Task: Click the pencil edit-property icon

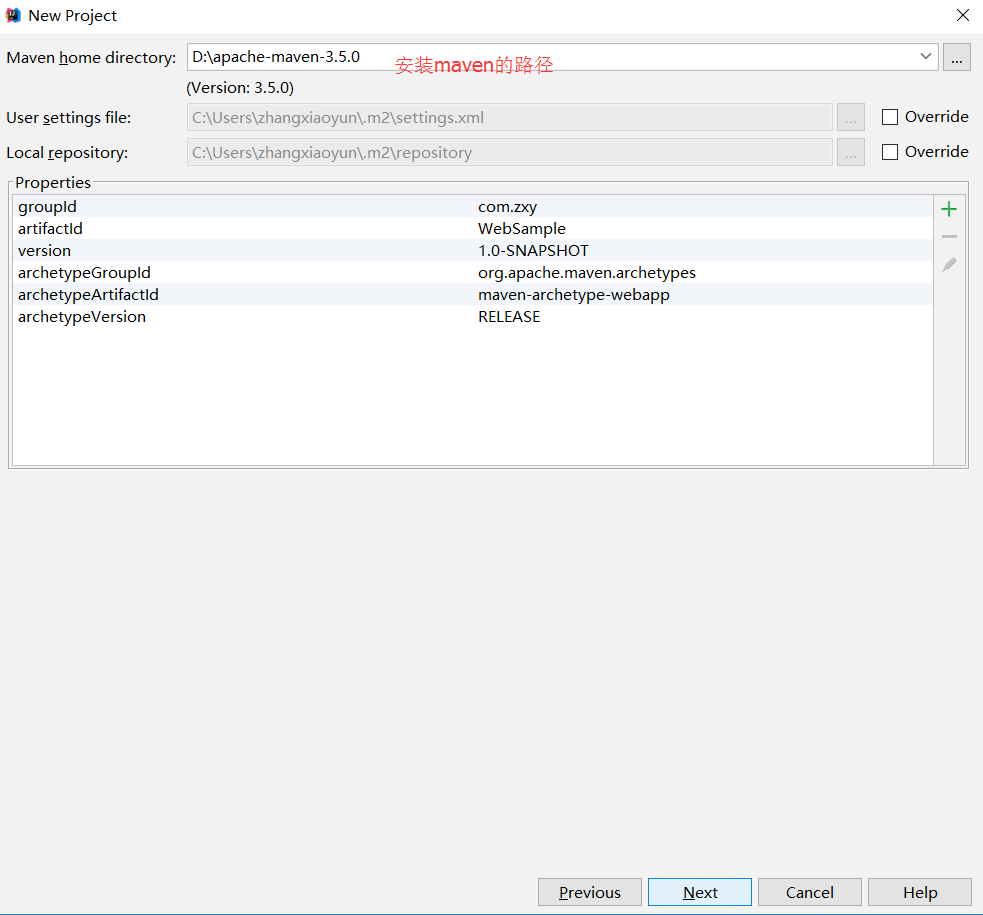Action: pos(949,264)
